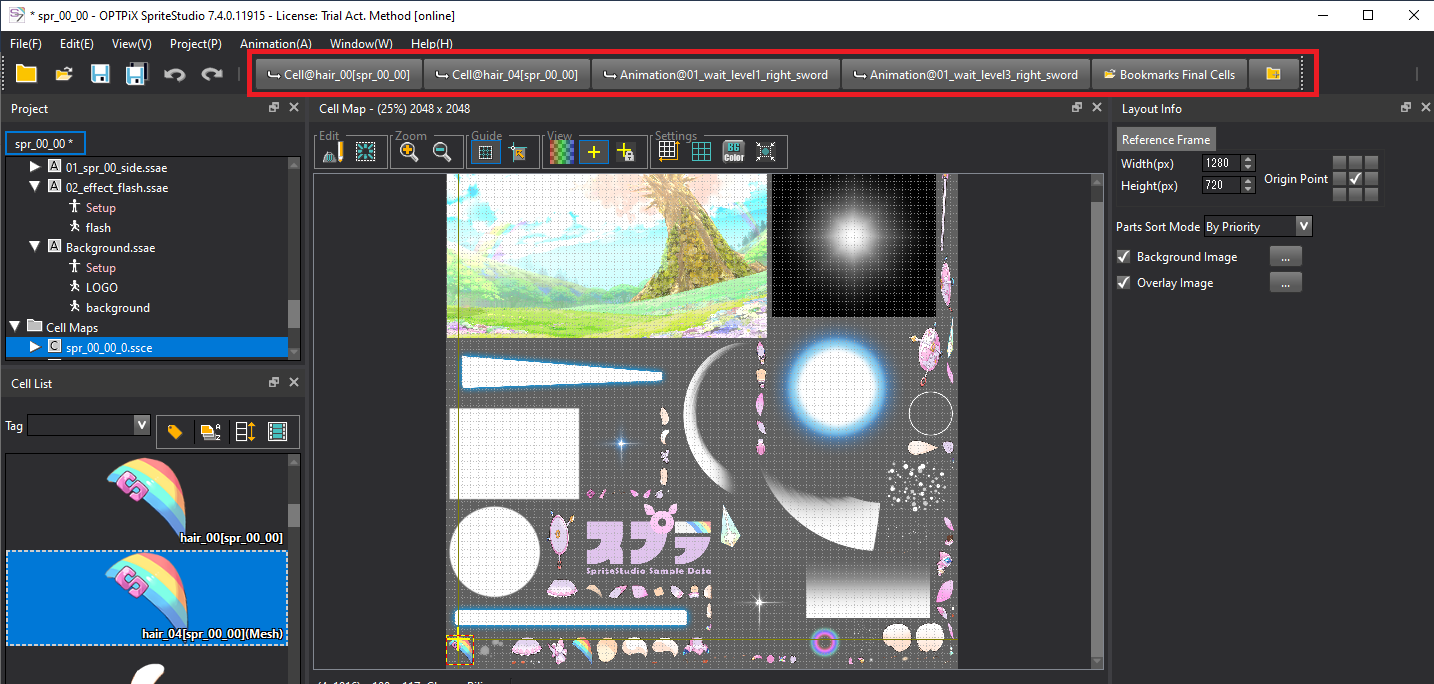This screenshot has width=1434, height=684.
Task: Click the film strip icon in Cell List
Action: tap(278, 432)
